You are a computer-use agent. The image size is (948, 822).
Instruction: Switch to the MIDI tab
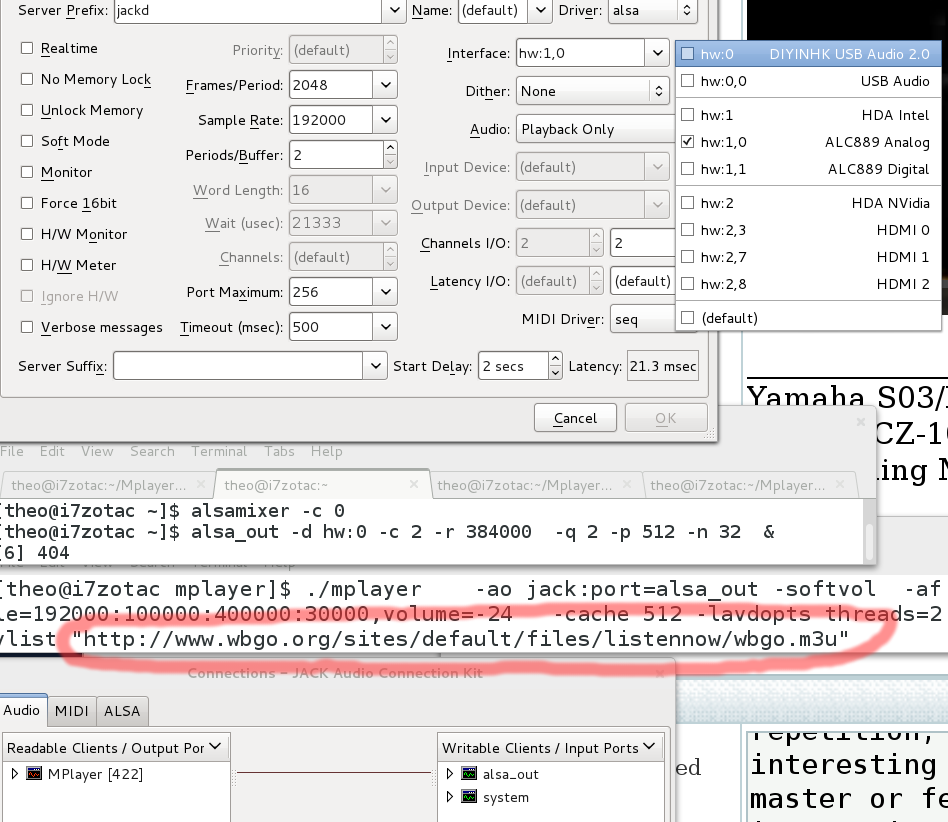pos(71,711)
